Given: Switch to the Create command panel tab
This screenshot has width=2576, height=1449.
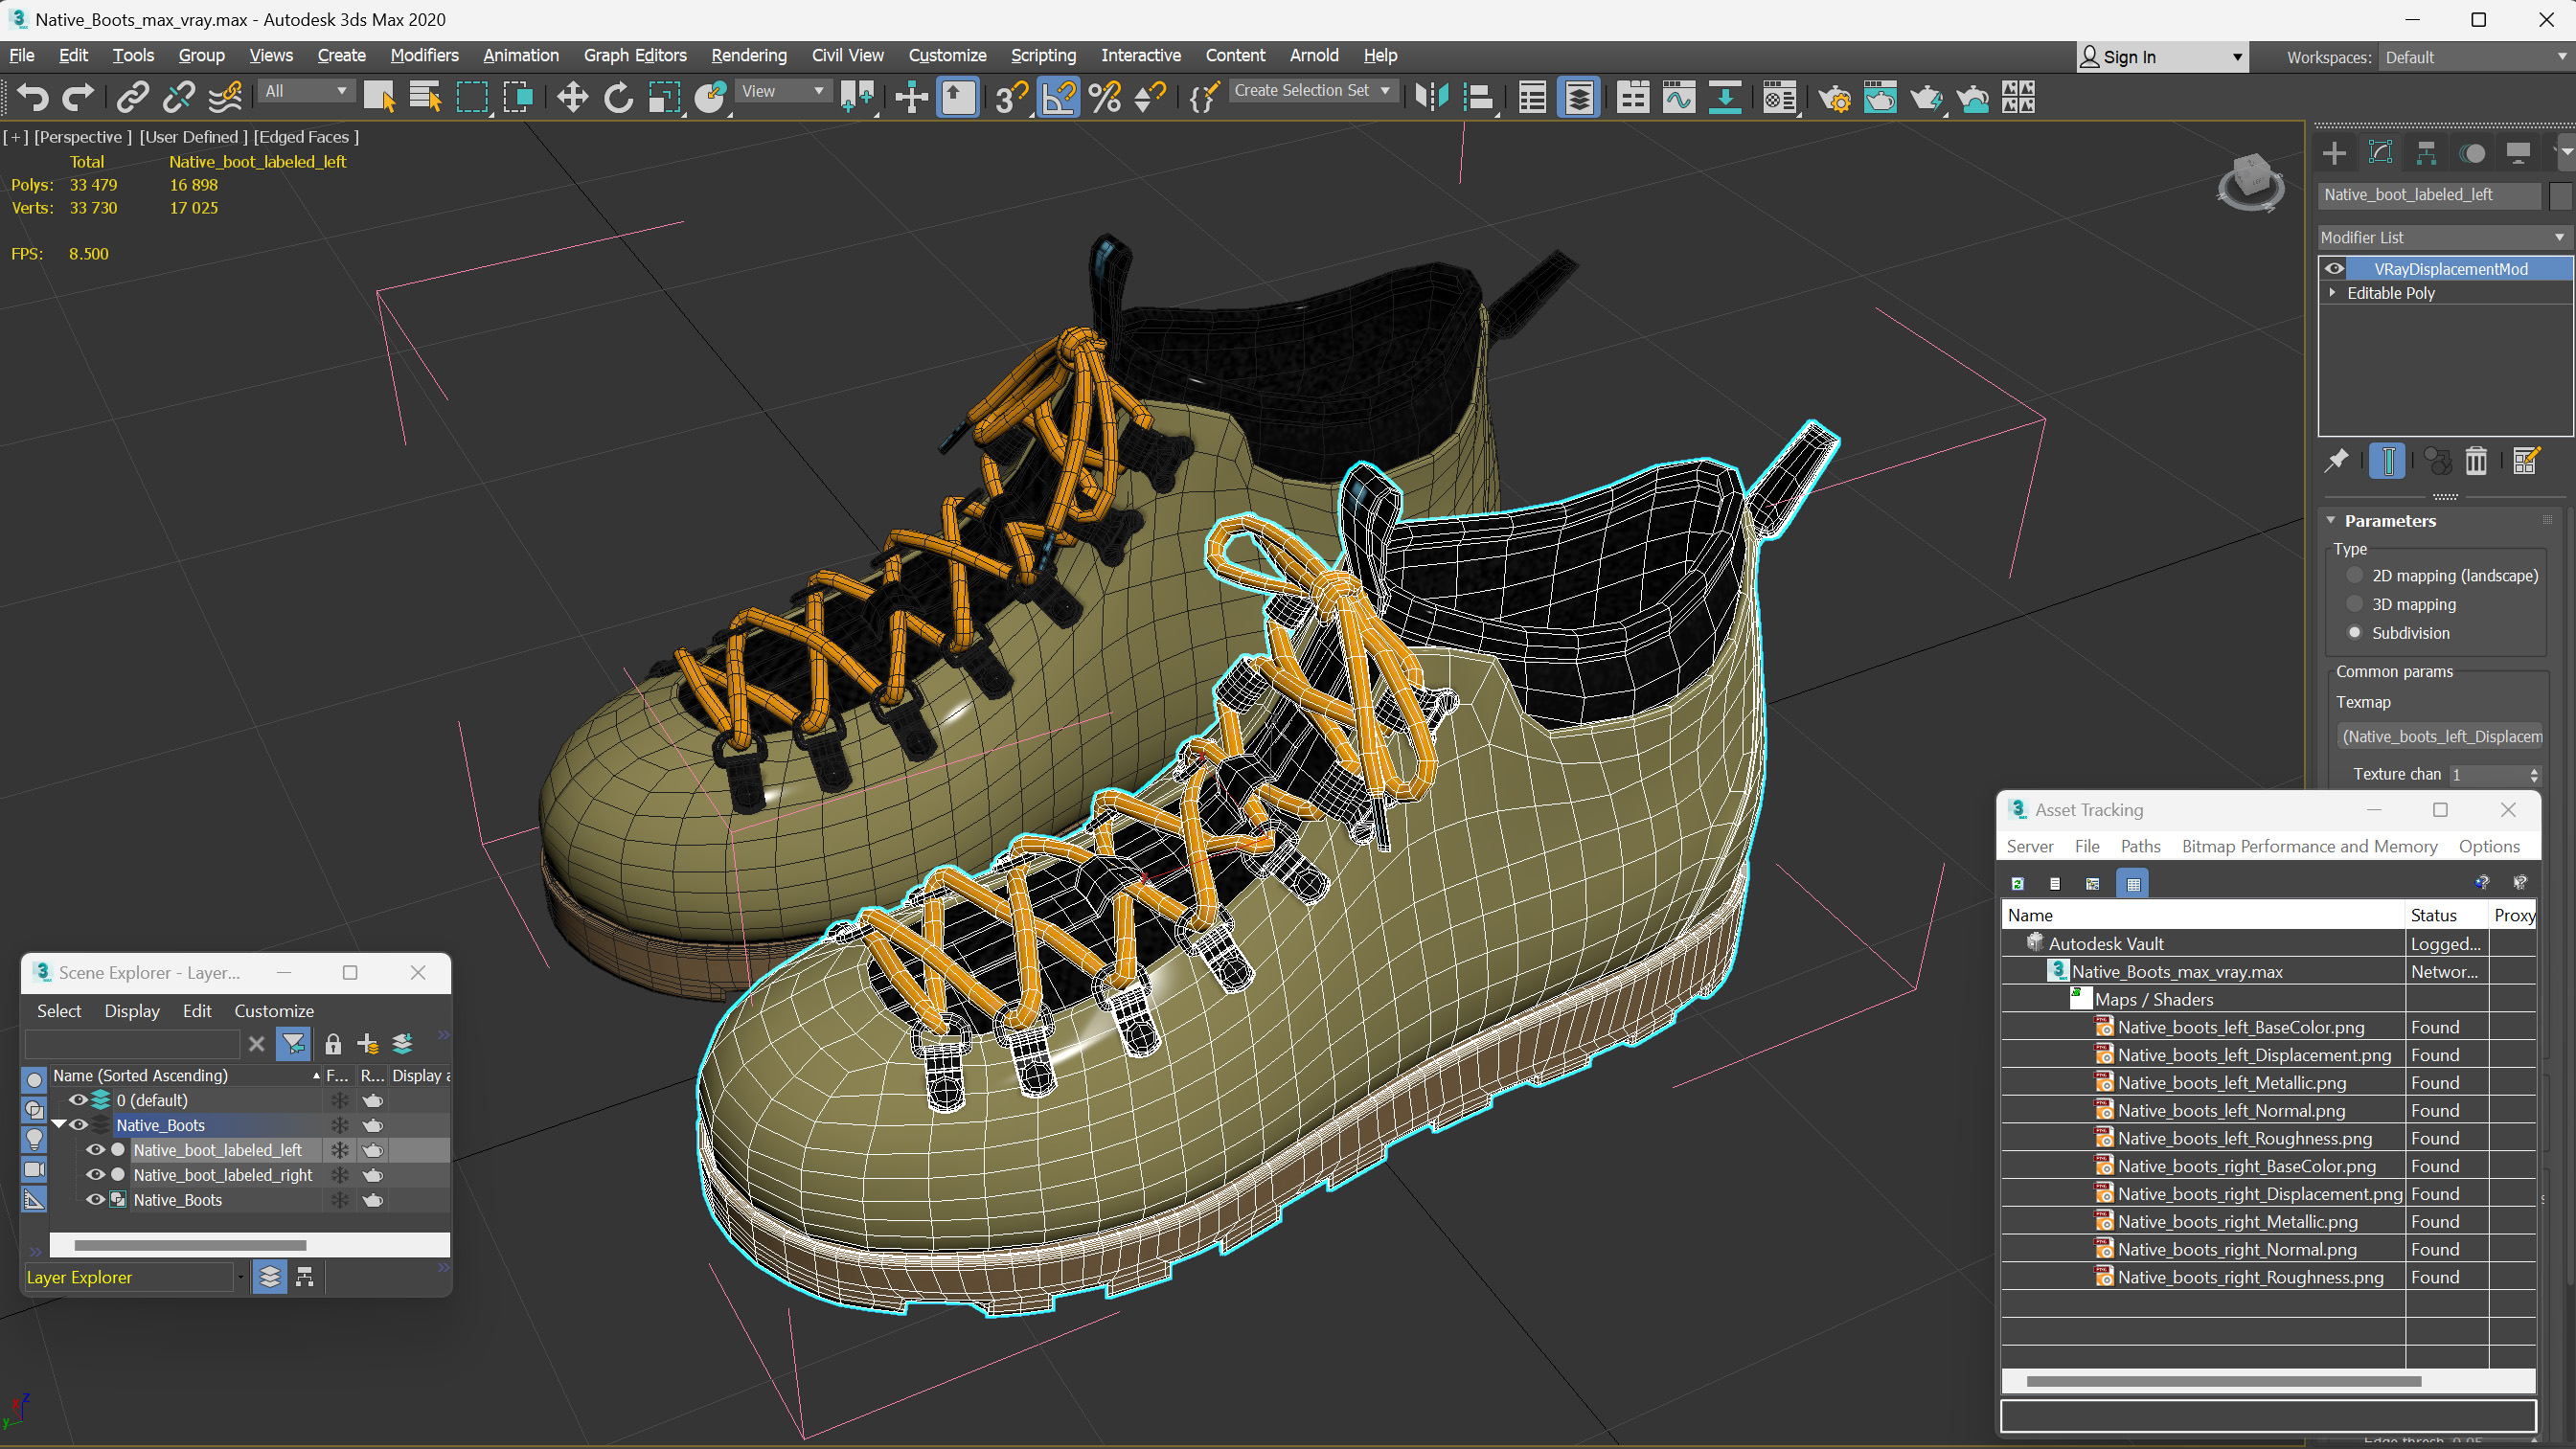Looking at the screenshot, I should click(2334, 153).
